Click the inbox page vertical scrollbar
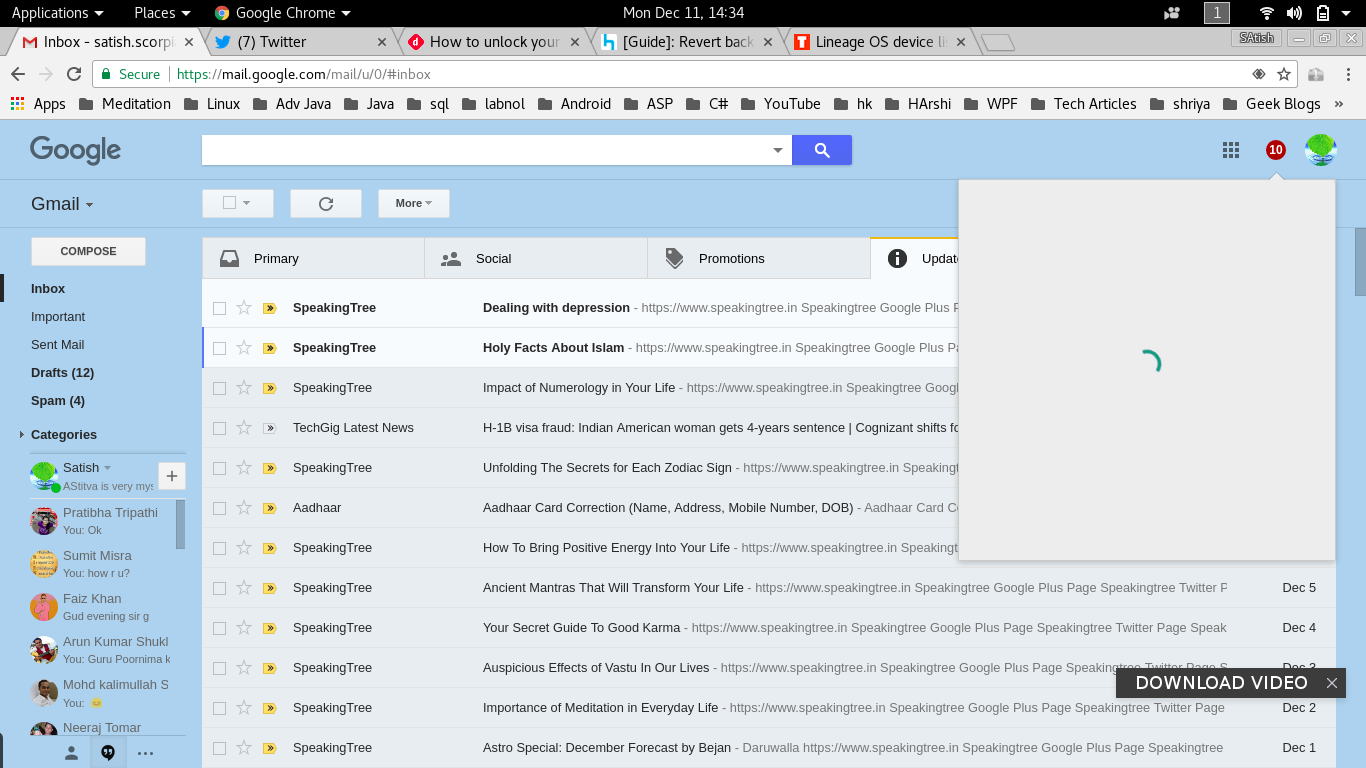Image resolution: width=1366 pixels, height=768 pixels. (x=1360, y=262)
